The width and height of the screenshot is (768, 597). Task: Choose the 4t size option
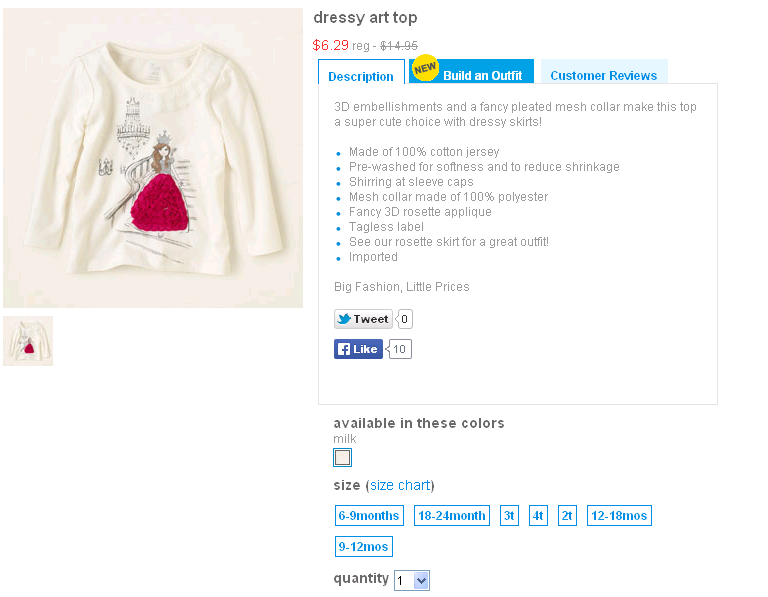(538, 516)
